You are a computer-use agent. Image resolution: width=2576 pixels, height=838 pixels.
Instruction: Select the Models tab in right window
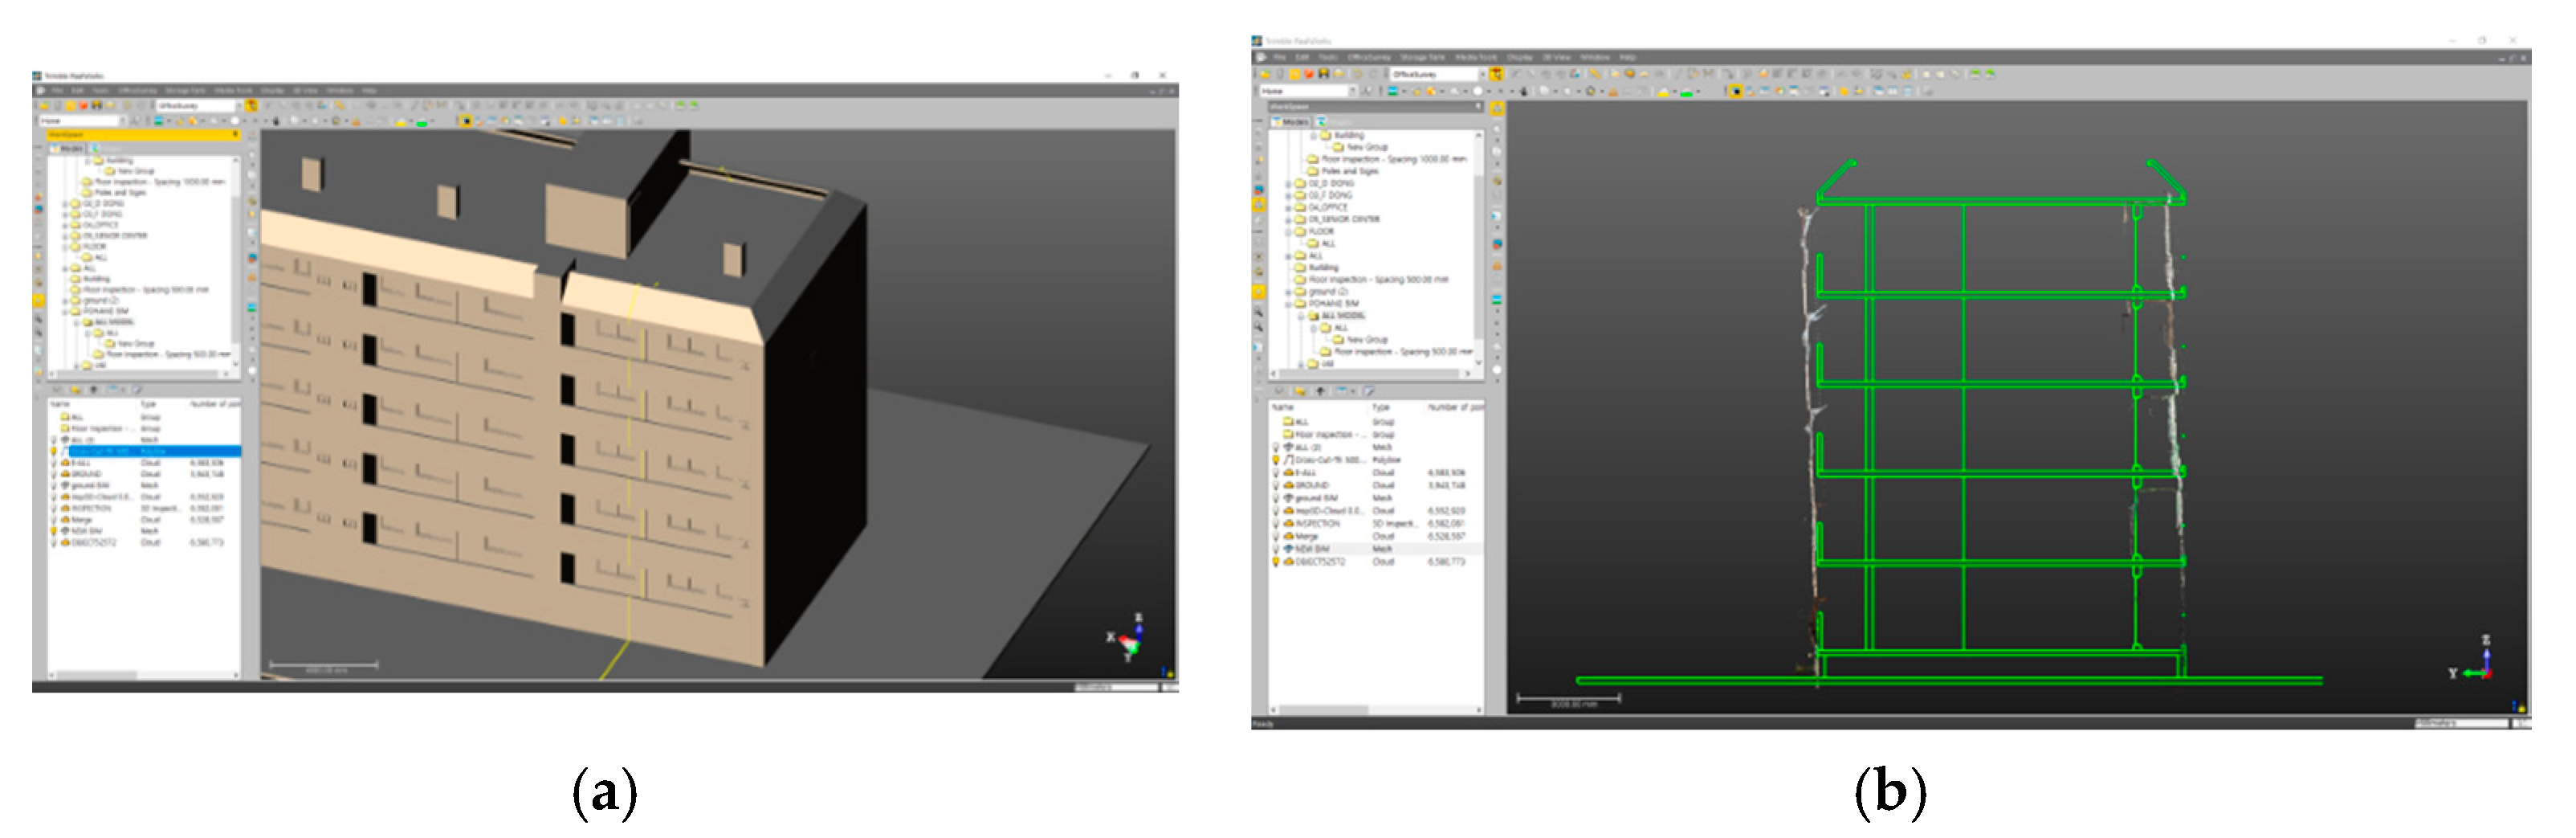pos(1291,121)
